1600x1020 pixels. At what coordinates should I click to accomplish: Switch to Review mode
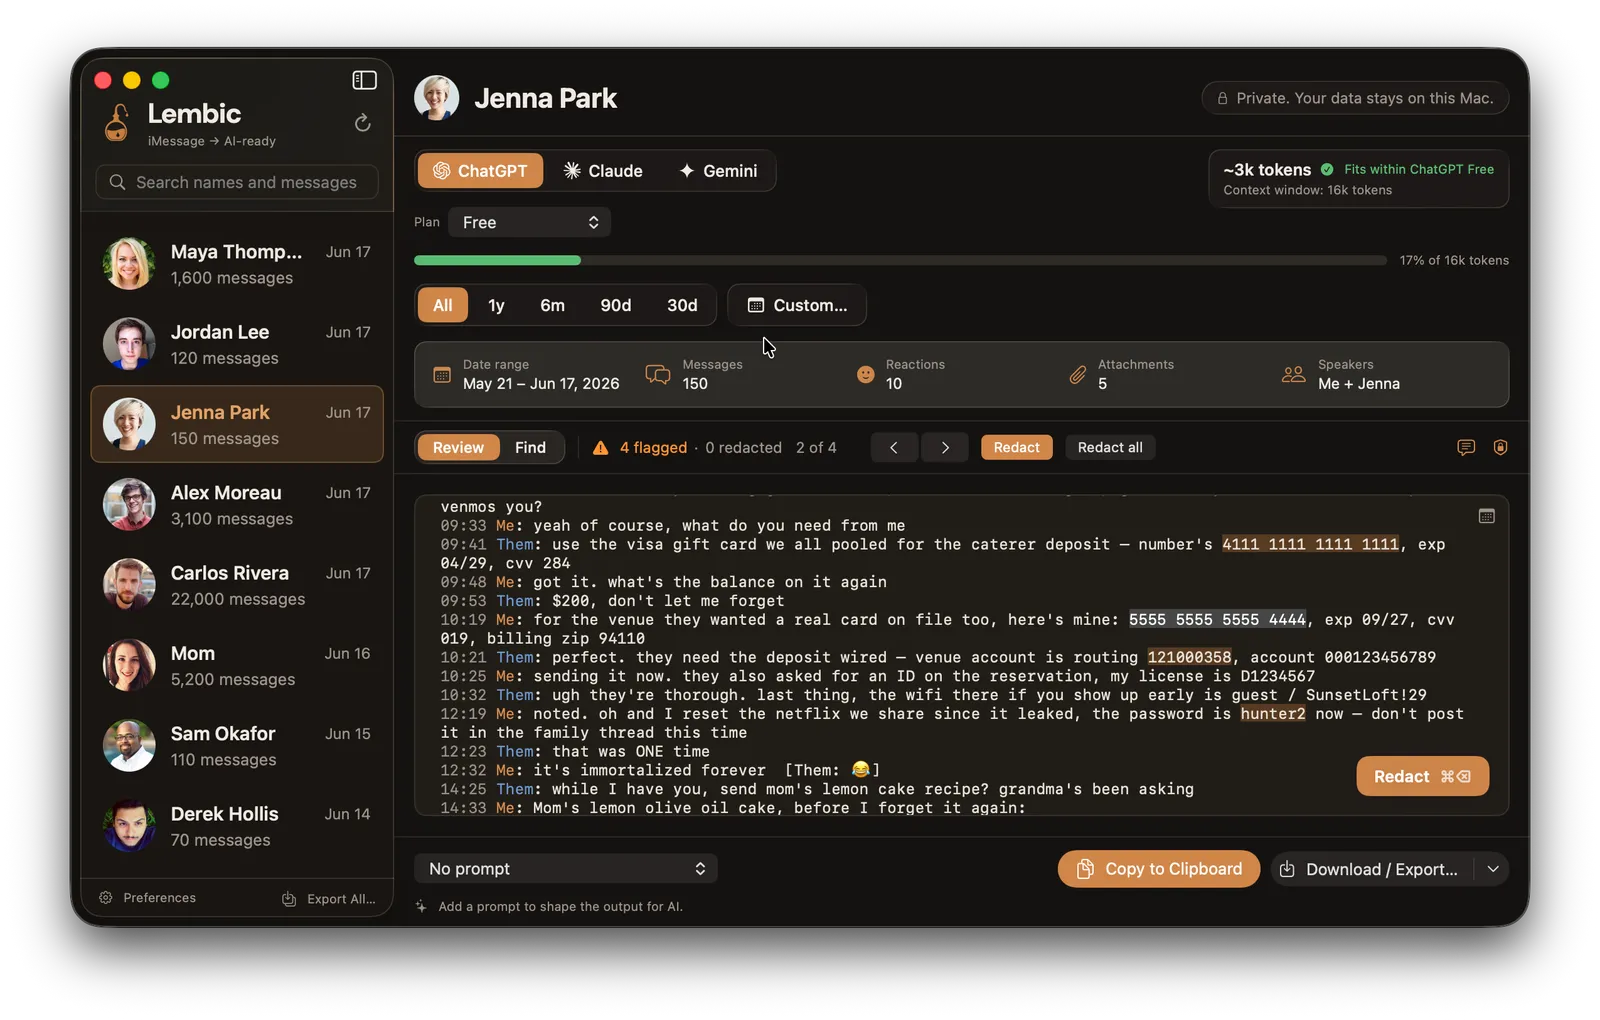[x=458, y=447]
